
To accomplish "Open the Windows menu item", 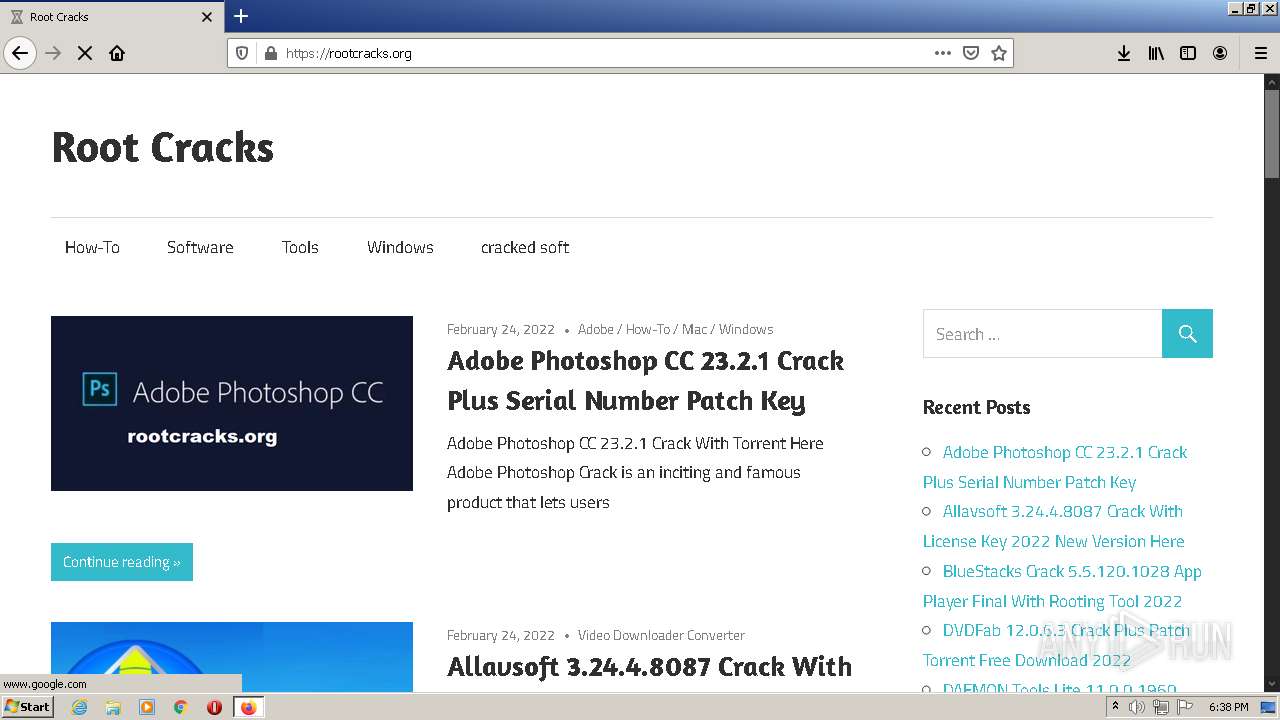I will pos(400,247).
